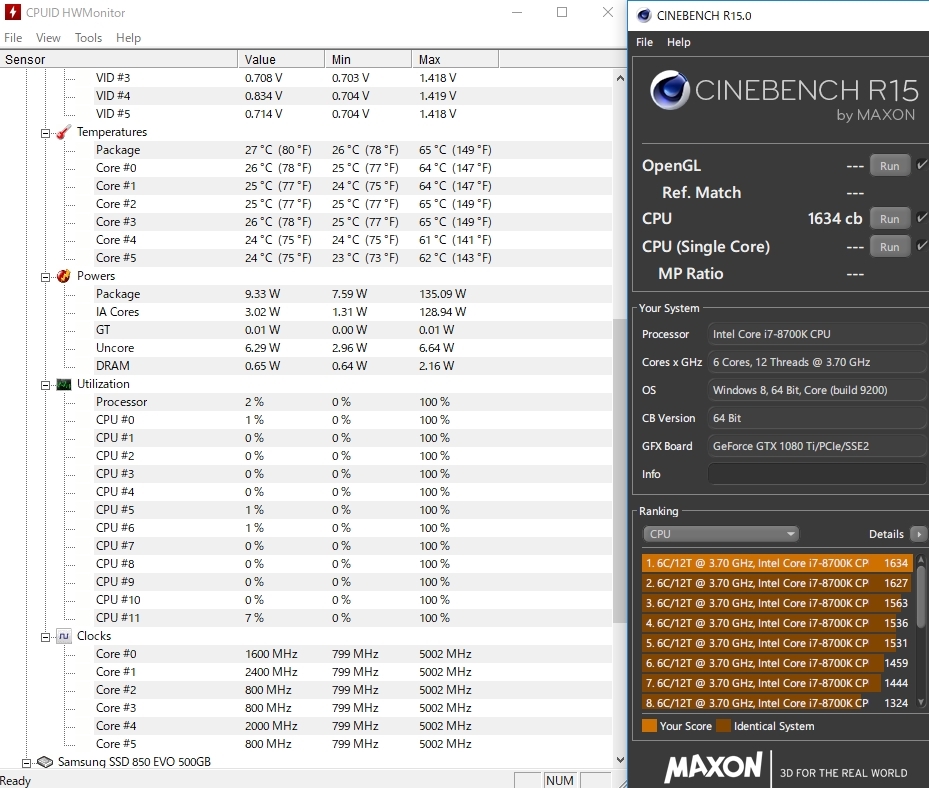Image resolution: width=929 pixels, height=788 pixels.
Task: Click the Min column header
Action: [369, 59]
